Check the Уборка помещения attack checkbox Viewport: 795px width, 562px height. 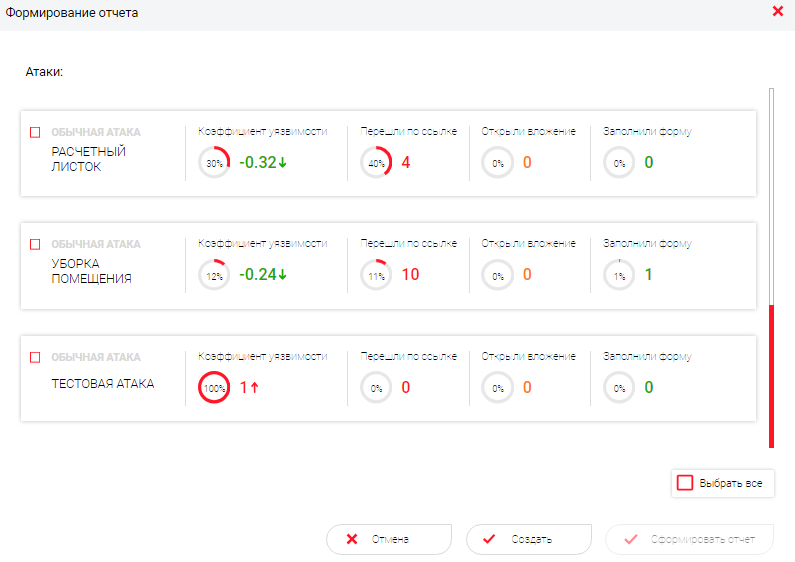click(35, 244)
